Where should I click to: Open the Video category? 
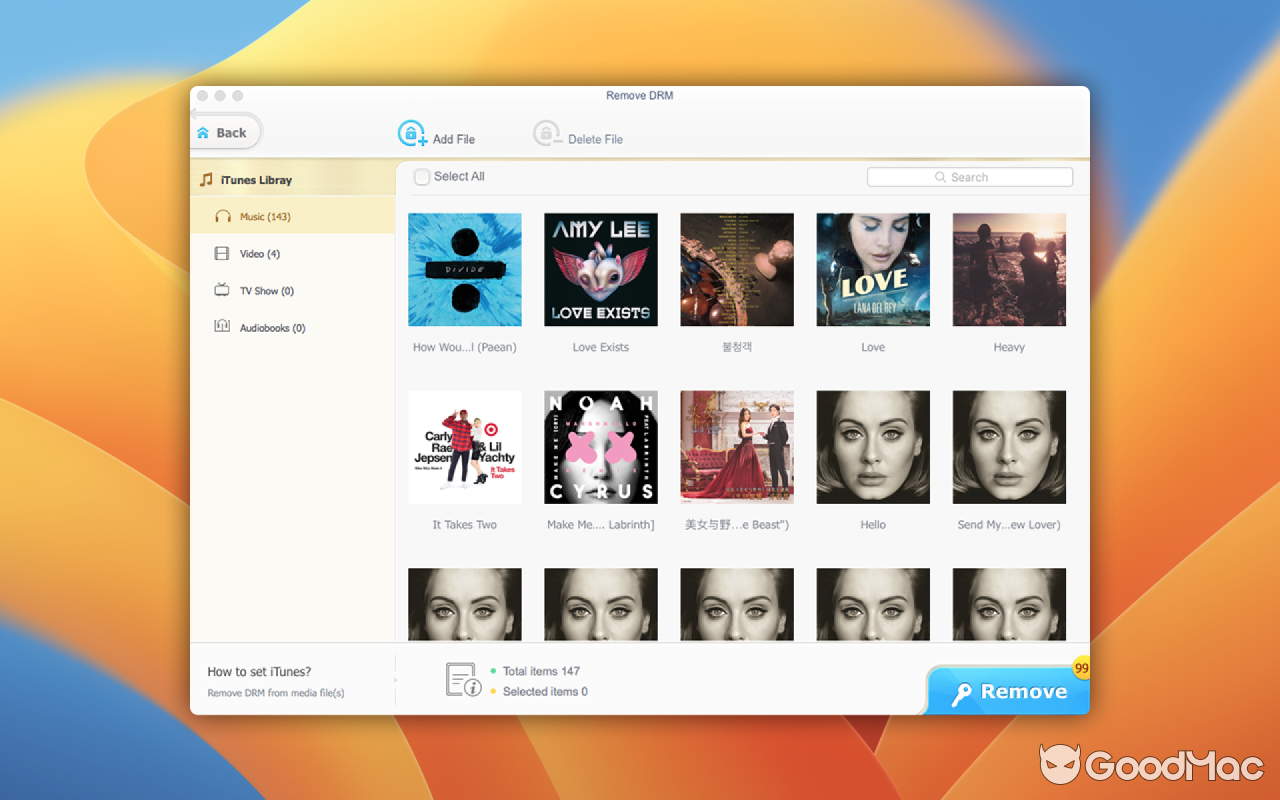[x=262, y=253]
